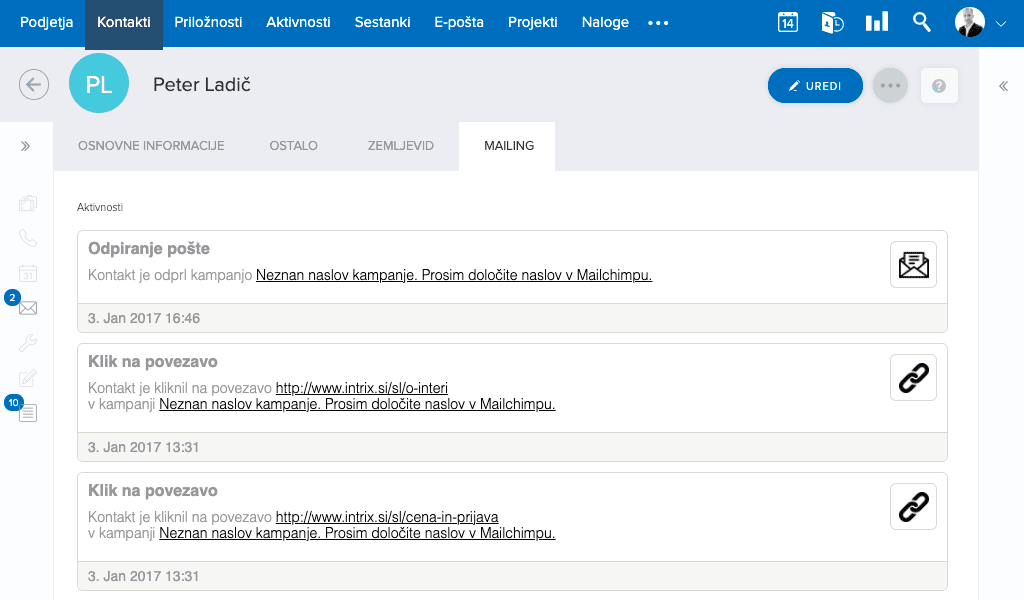The image size is (1024, 600).
Task: Open the list sidebar icon with badge 10
Action: (27, 413)
